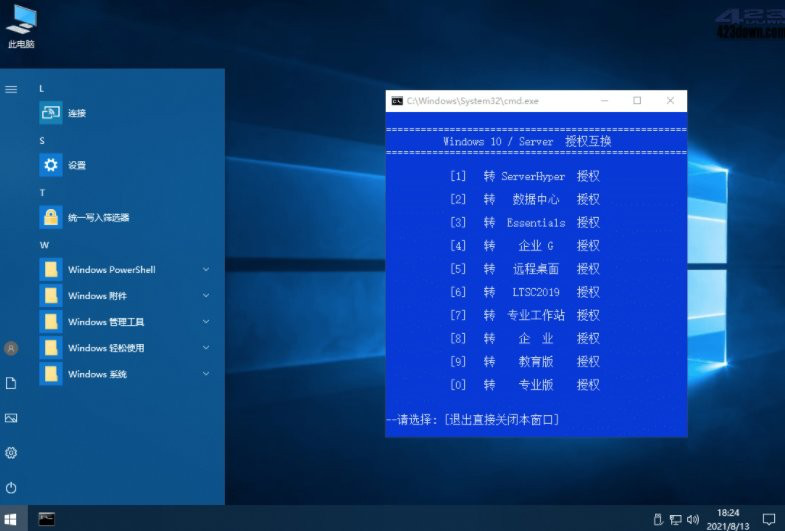
Task: Open Settings gear in Start sidebar
Action: tap(11, 453)
